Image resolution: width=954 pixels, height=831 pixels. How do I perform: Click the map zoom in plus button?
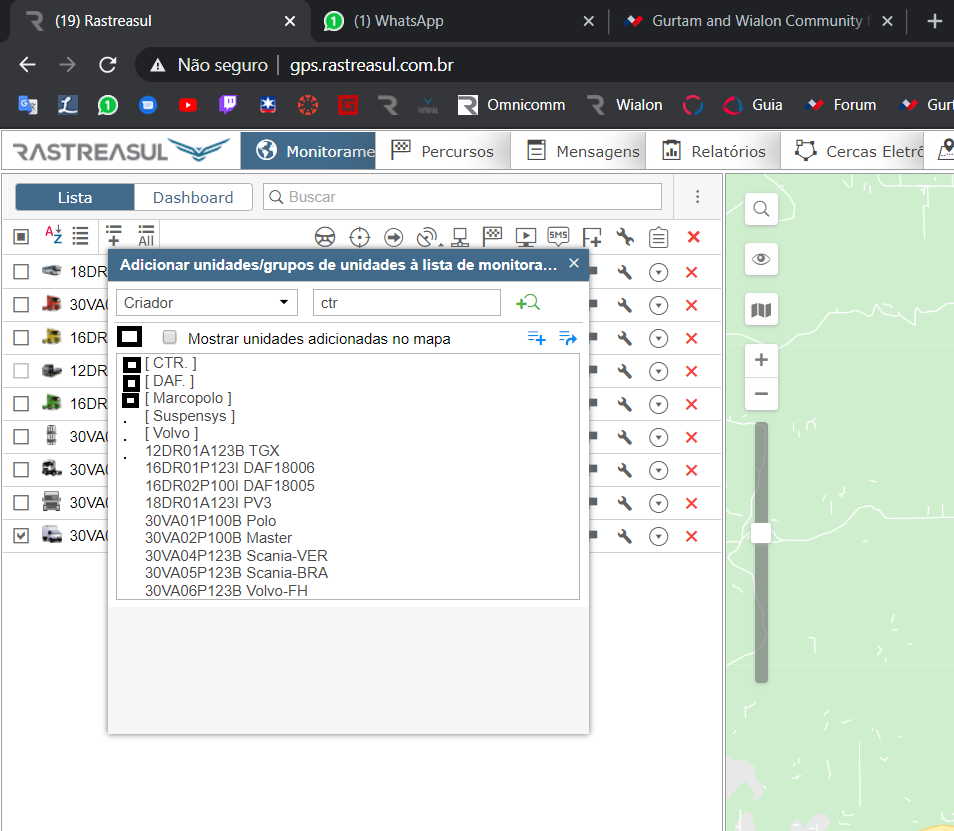coord(761,360)
